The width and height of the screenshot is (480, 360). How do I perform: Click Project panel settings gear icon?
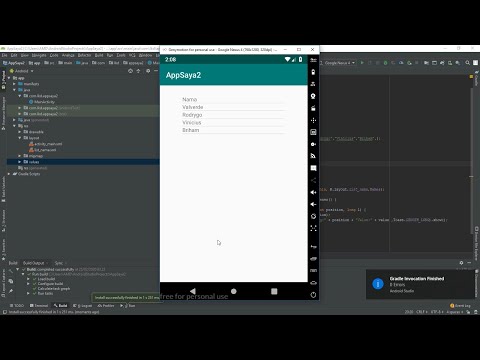coord(148,71)
